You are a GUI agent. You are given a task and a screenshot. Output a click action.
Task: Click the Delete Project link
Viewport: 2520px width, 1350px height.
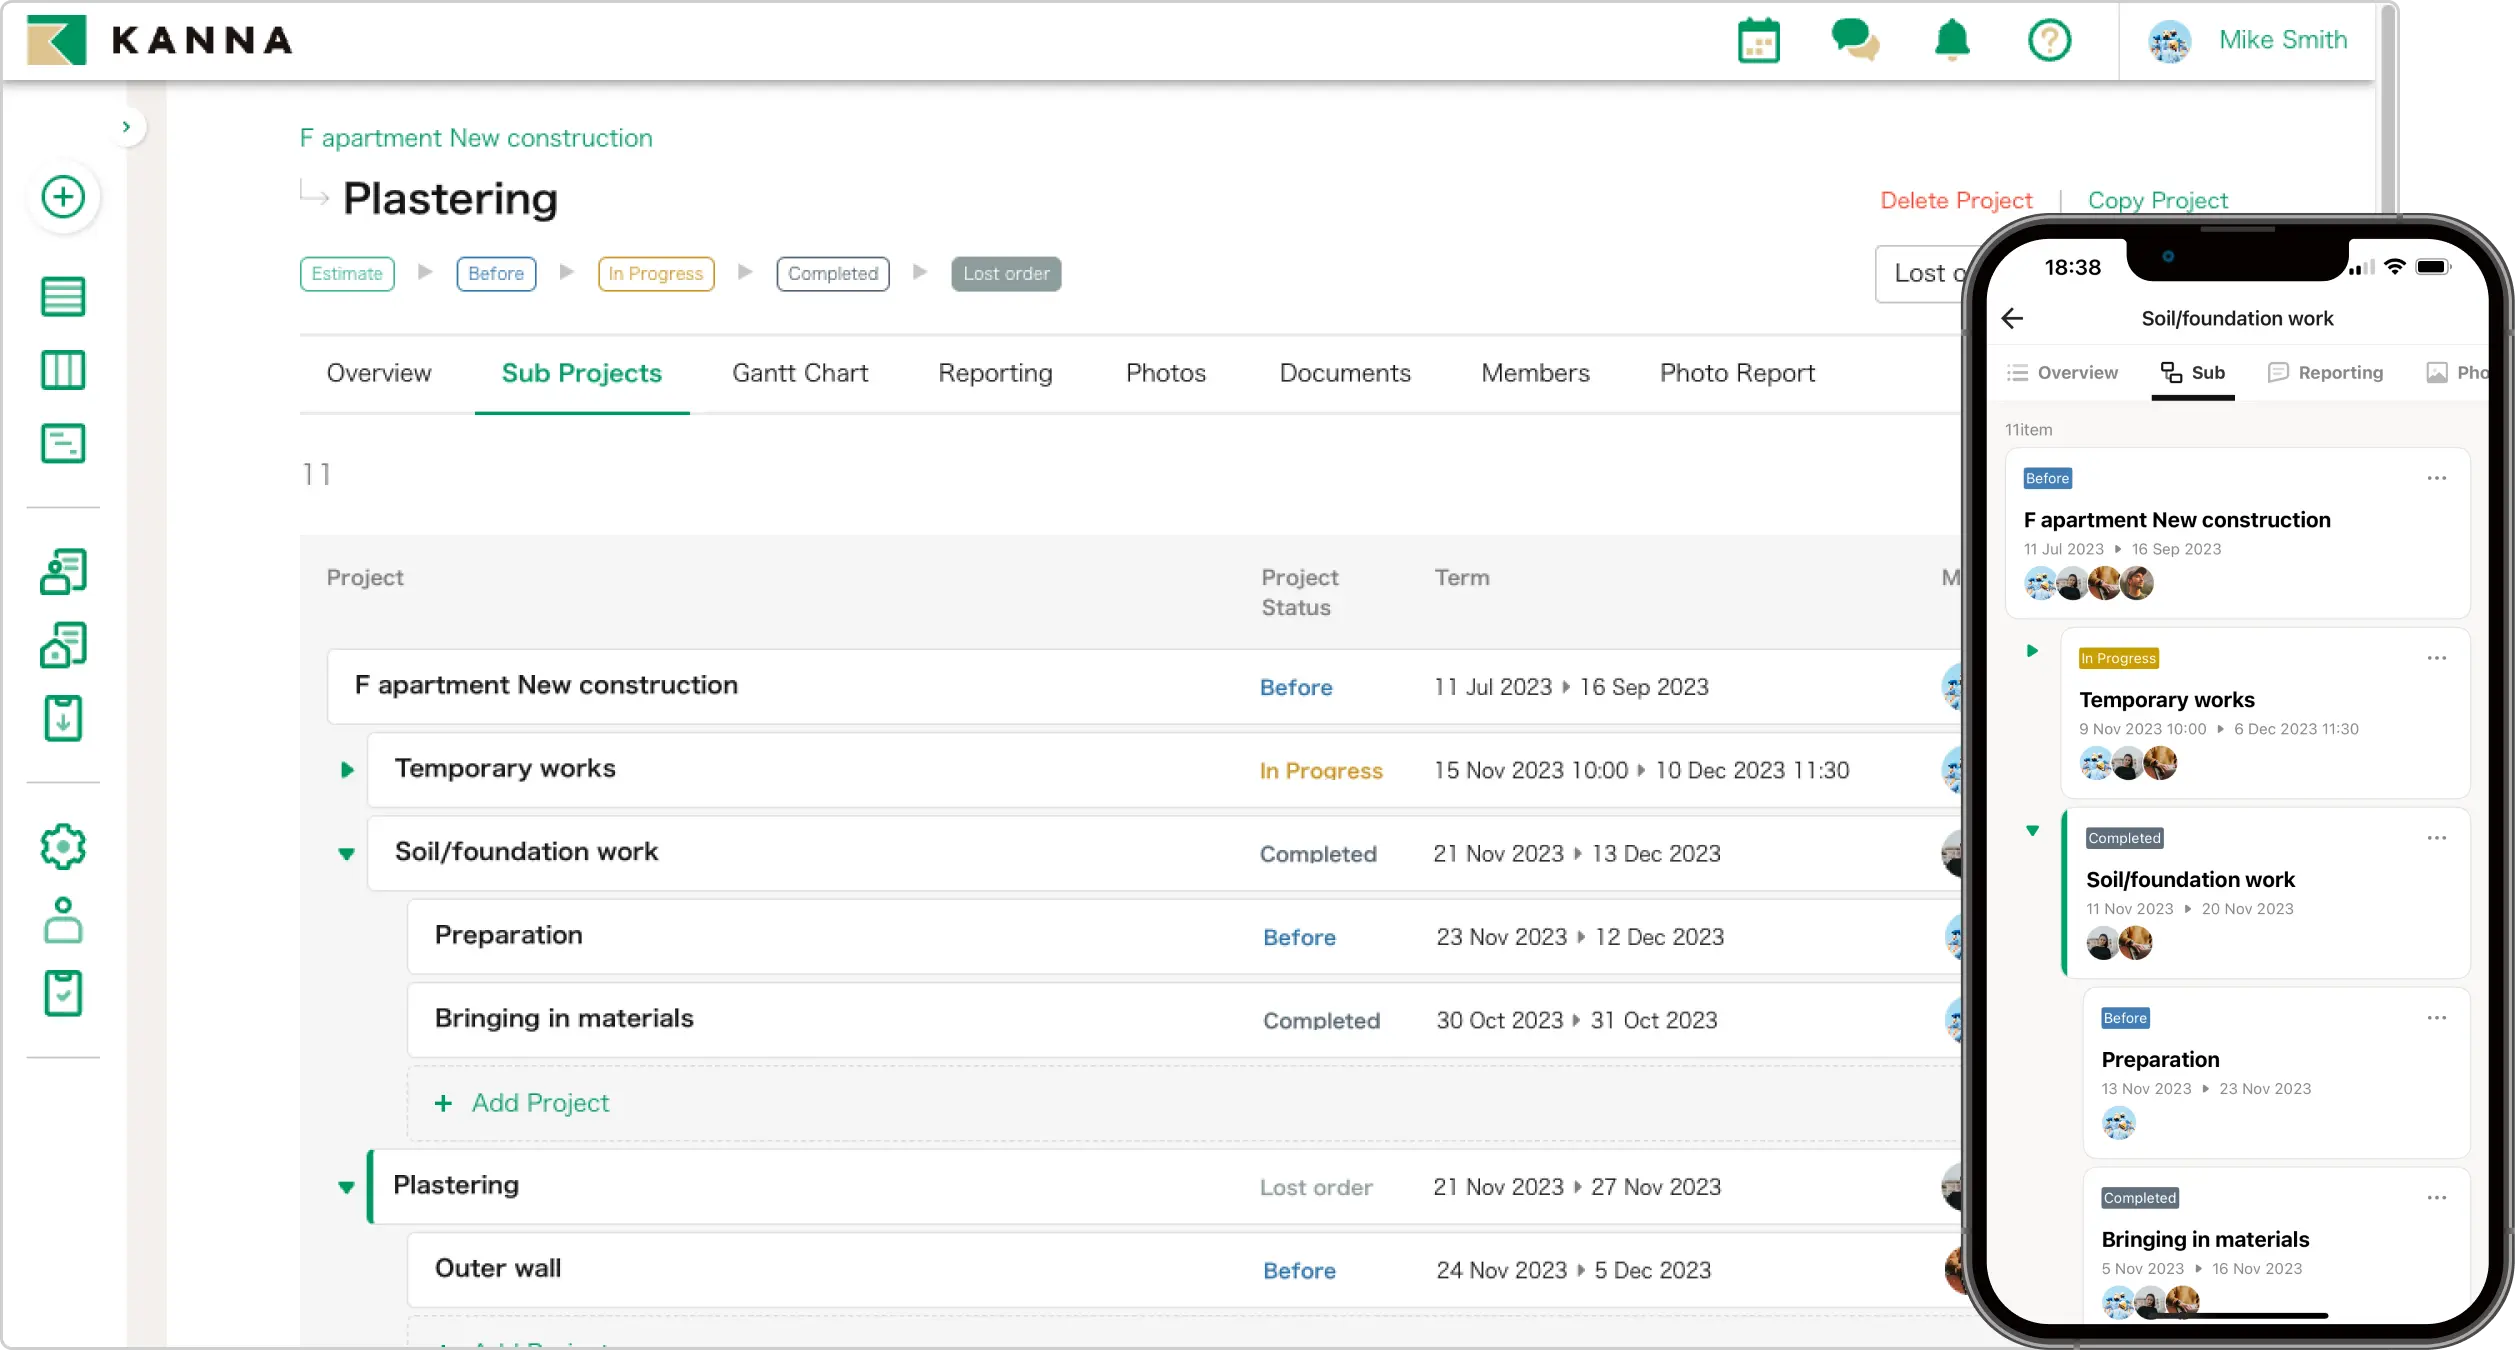[1955, 200]
